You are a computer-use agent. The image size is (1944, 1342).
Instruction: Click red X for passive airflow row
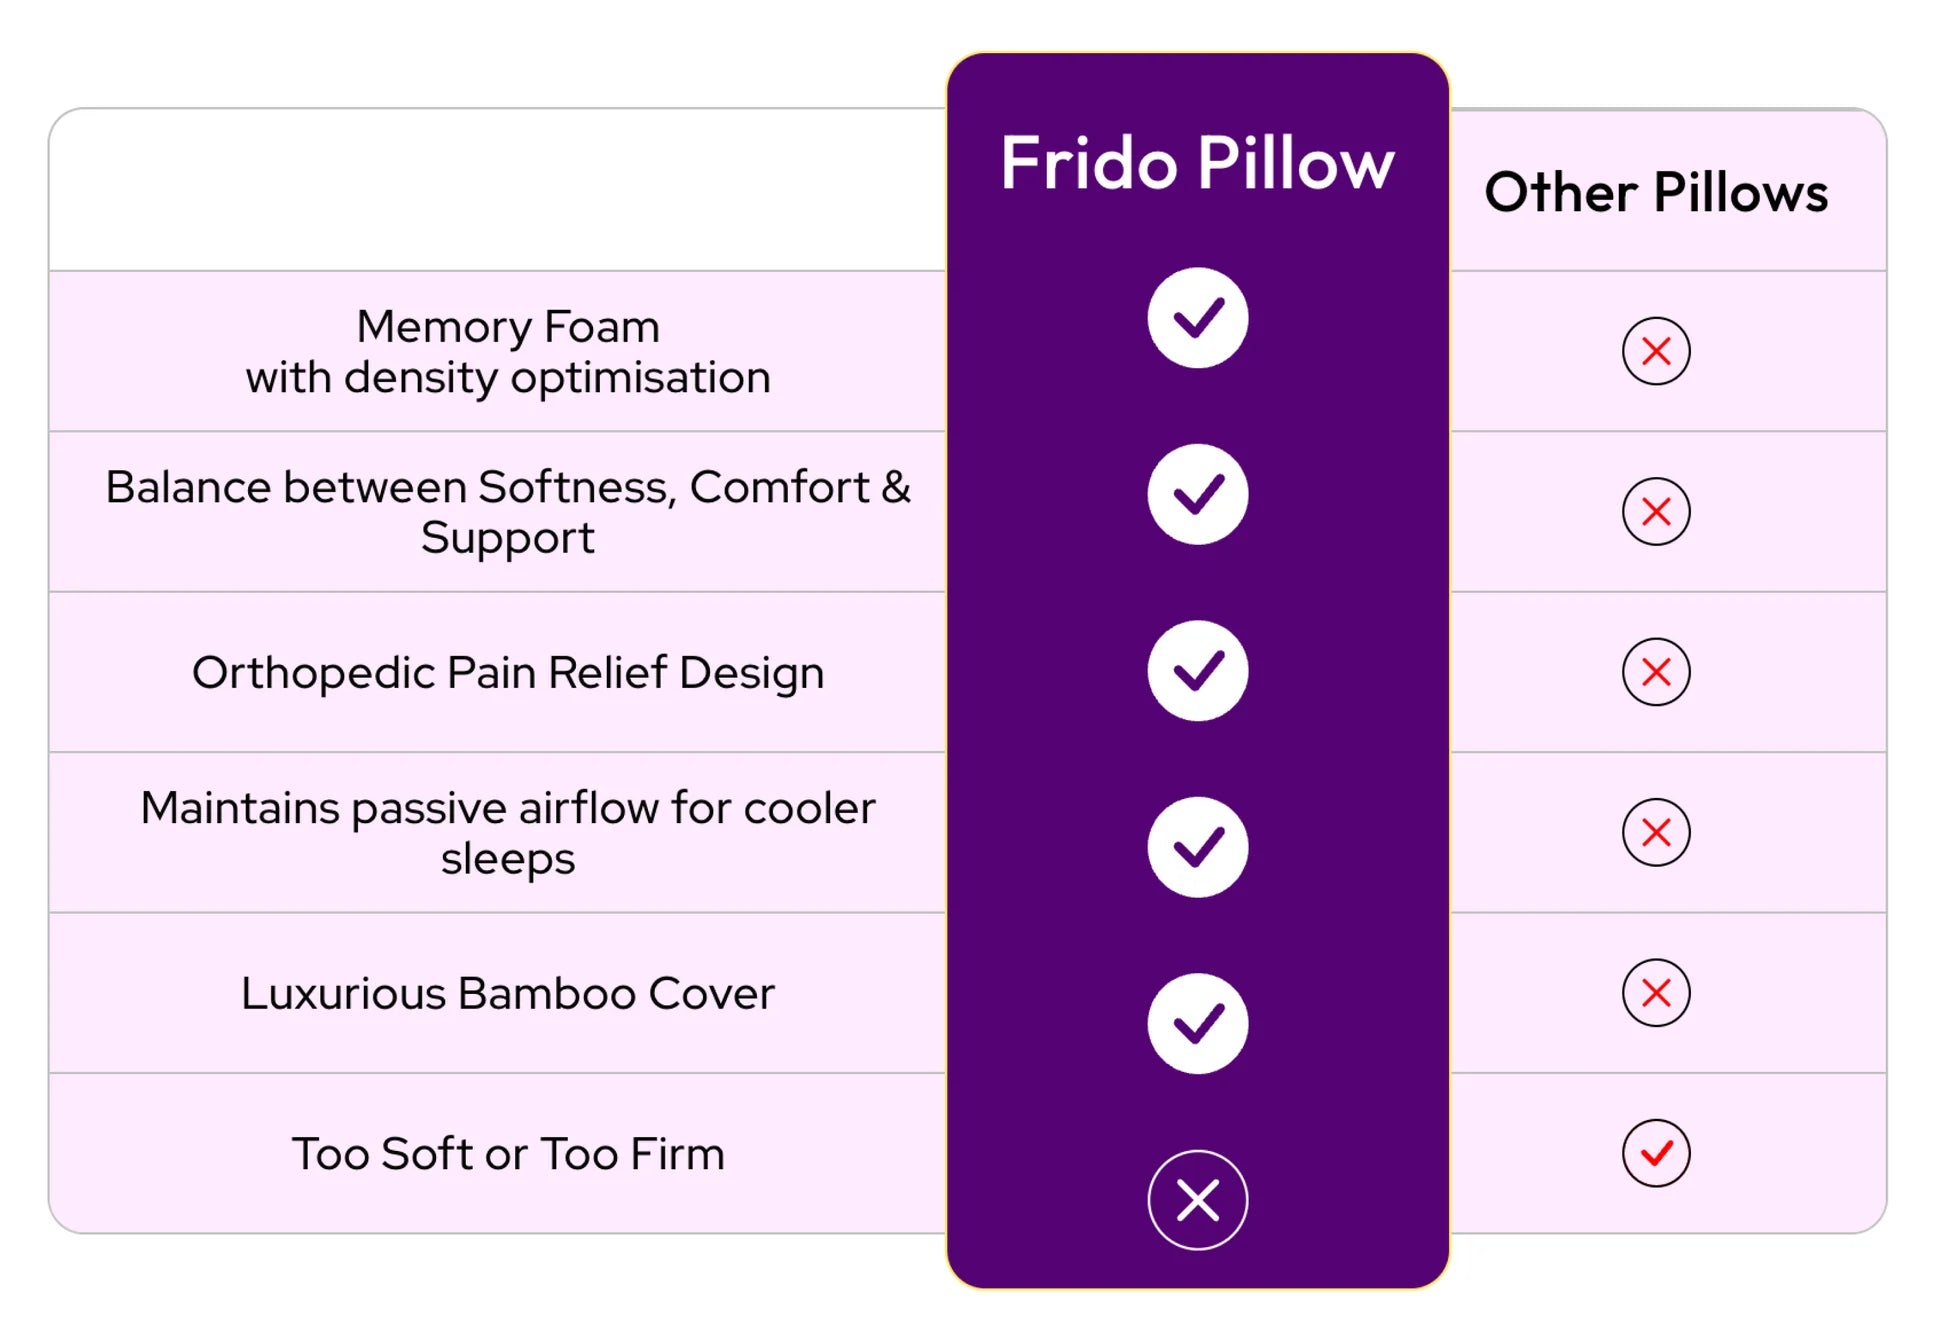click(x=1656, y=832)
